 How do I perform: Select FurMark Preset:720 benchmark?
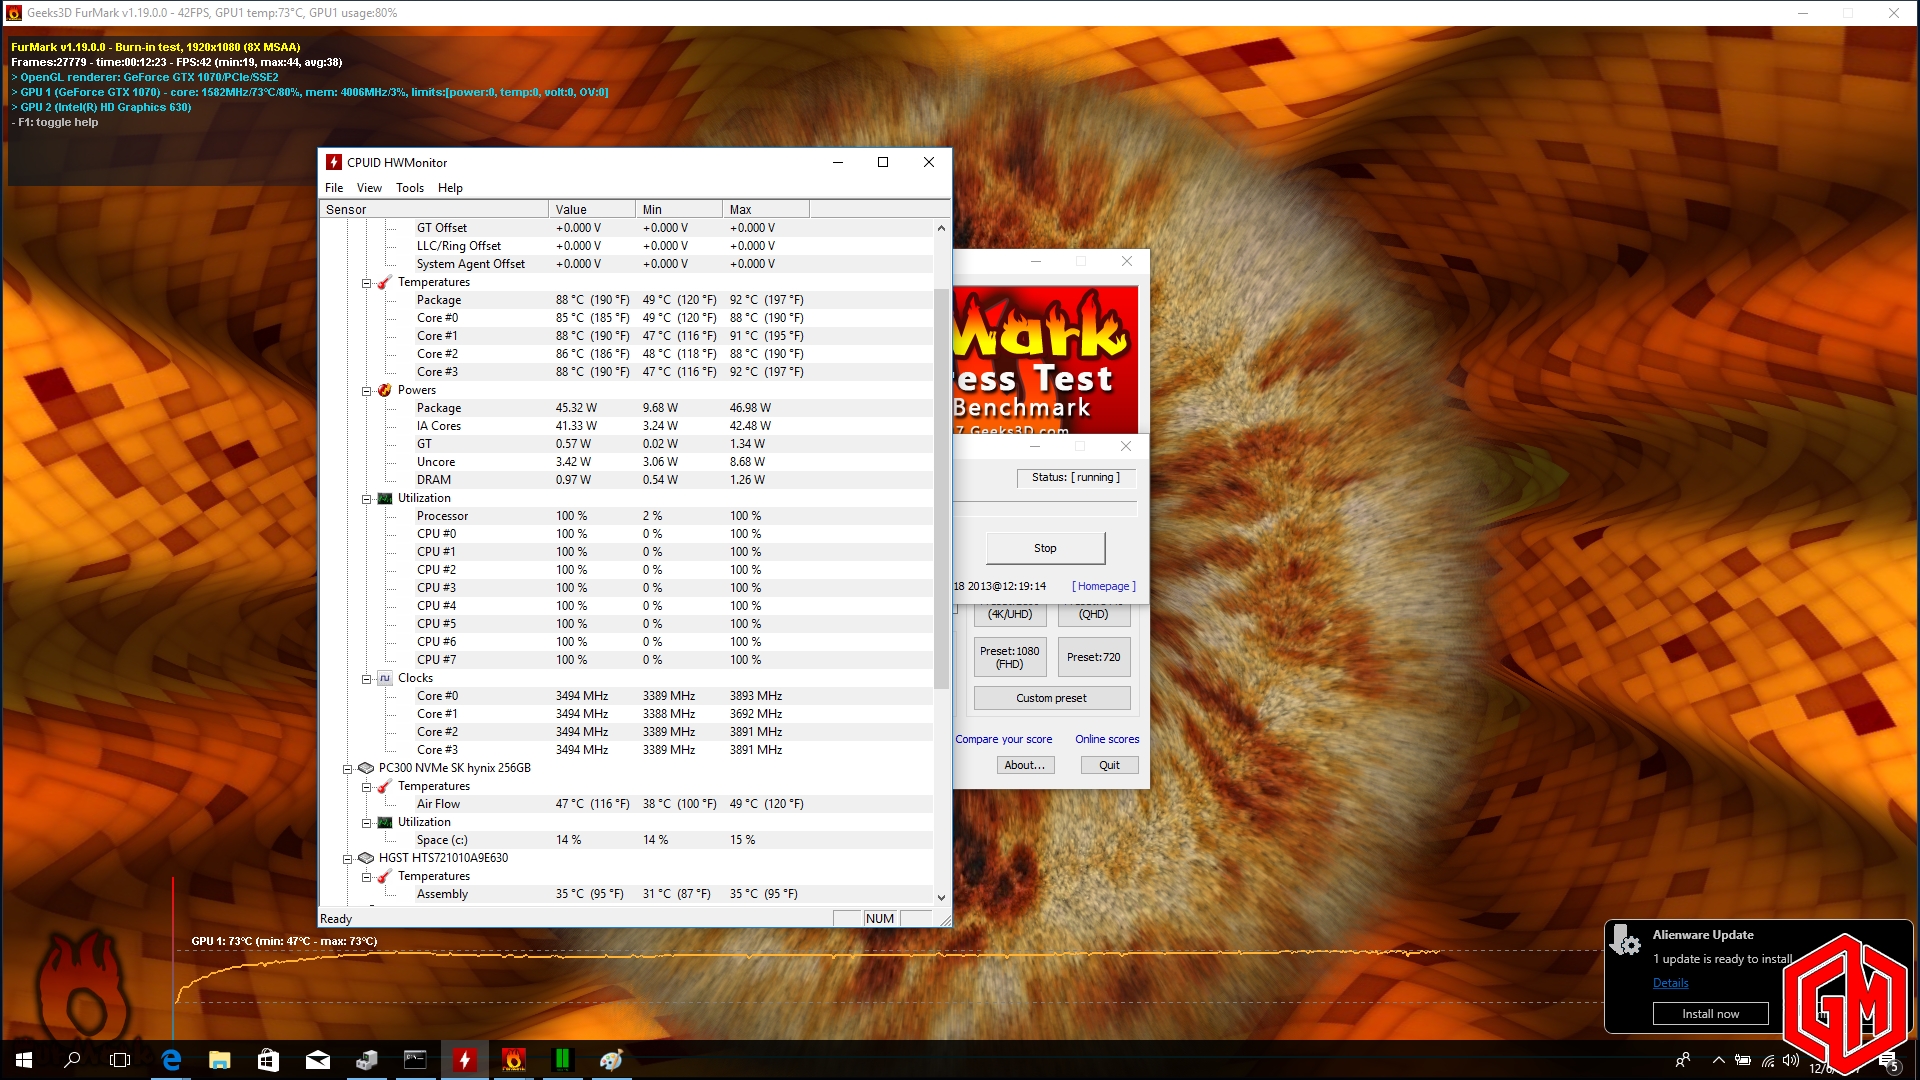pos(1094,657)
